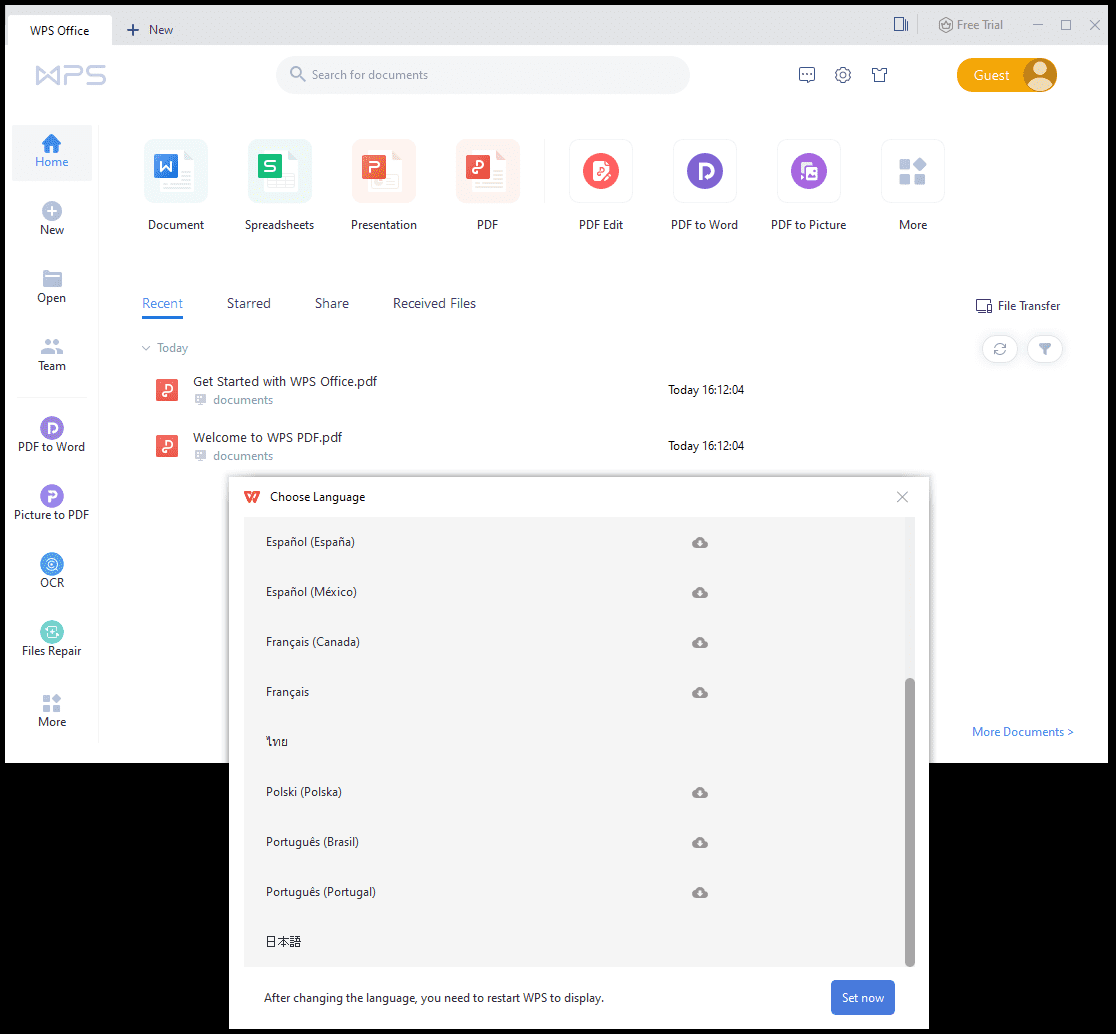
Task: Select the WPS Office window tab
Action: [60, 30]
